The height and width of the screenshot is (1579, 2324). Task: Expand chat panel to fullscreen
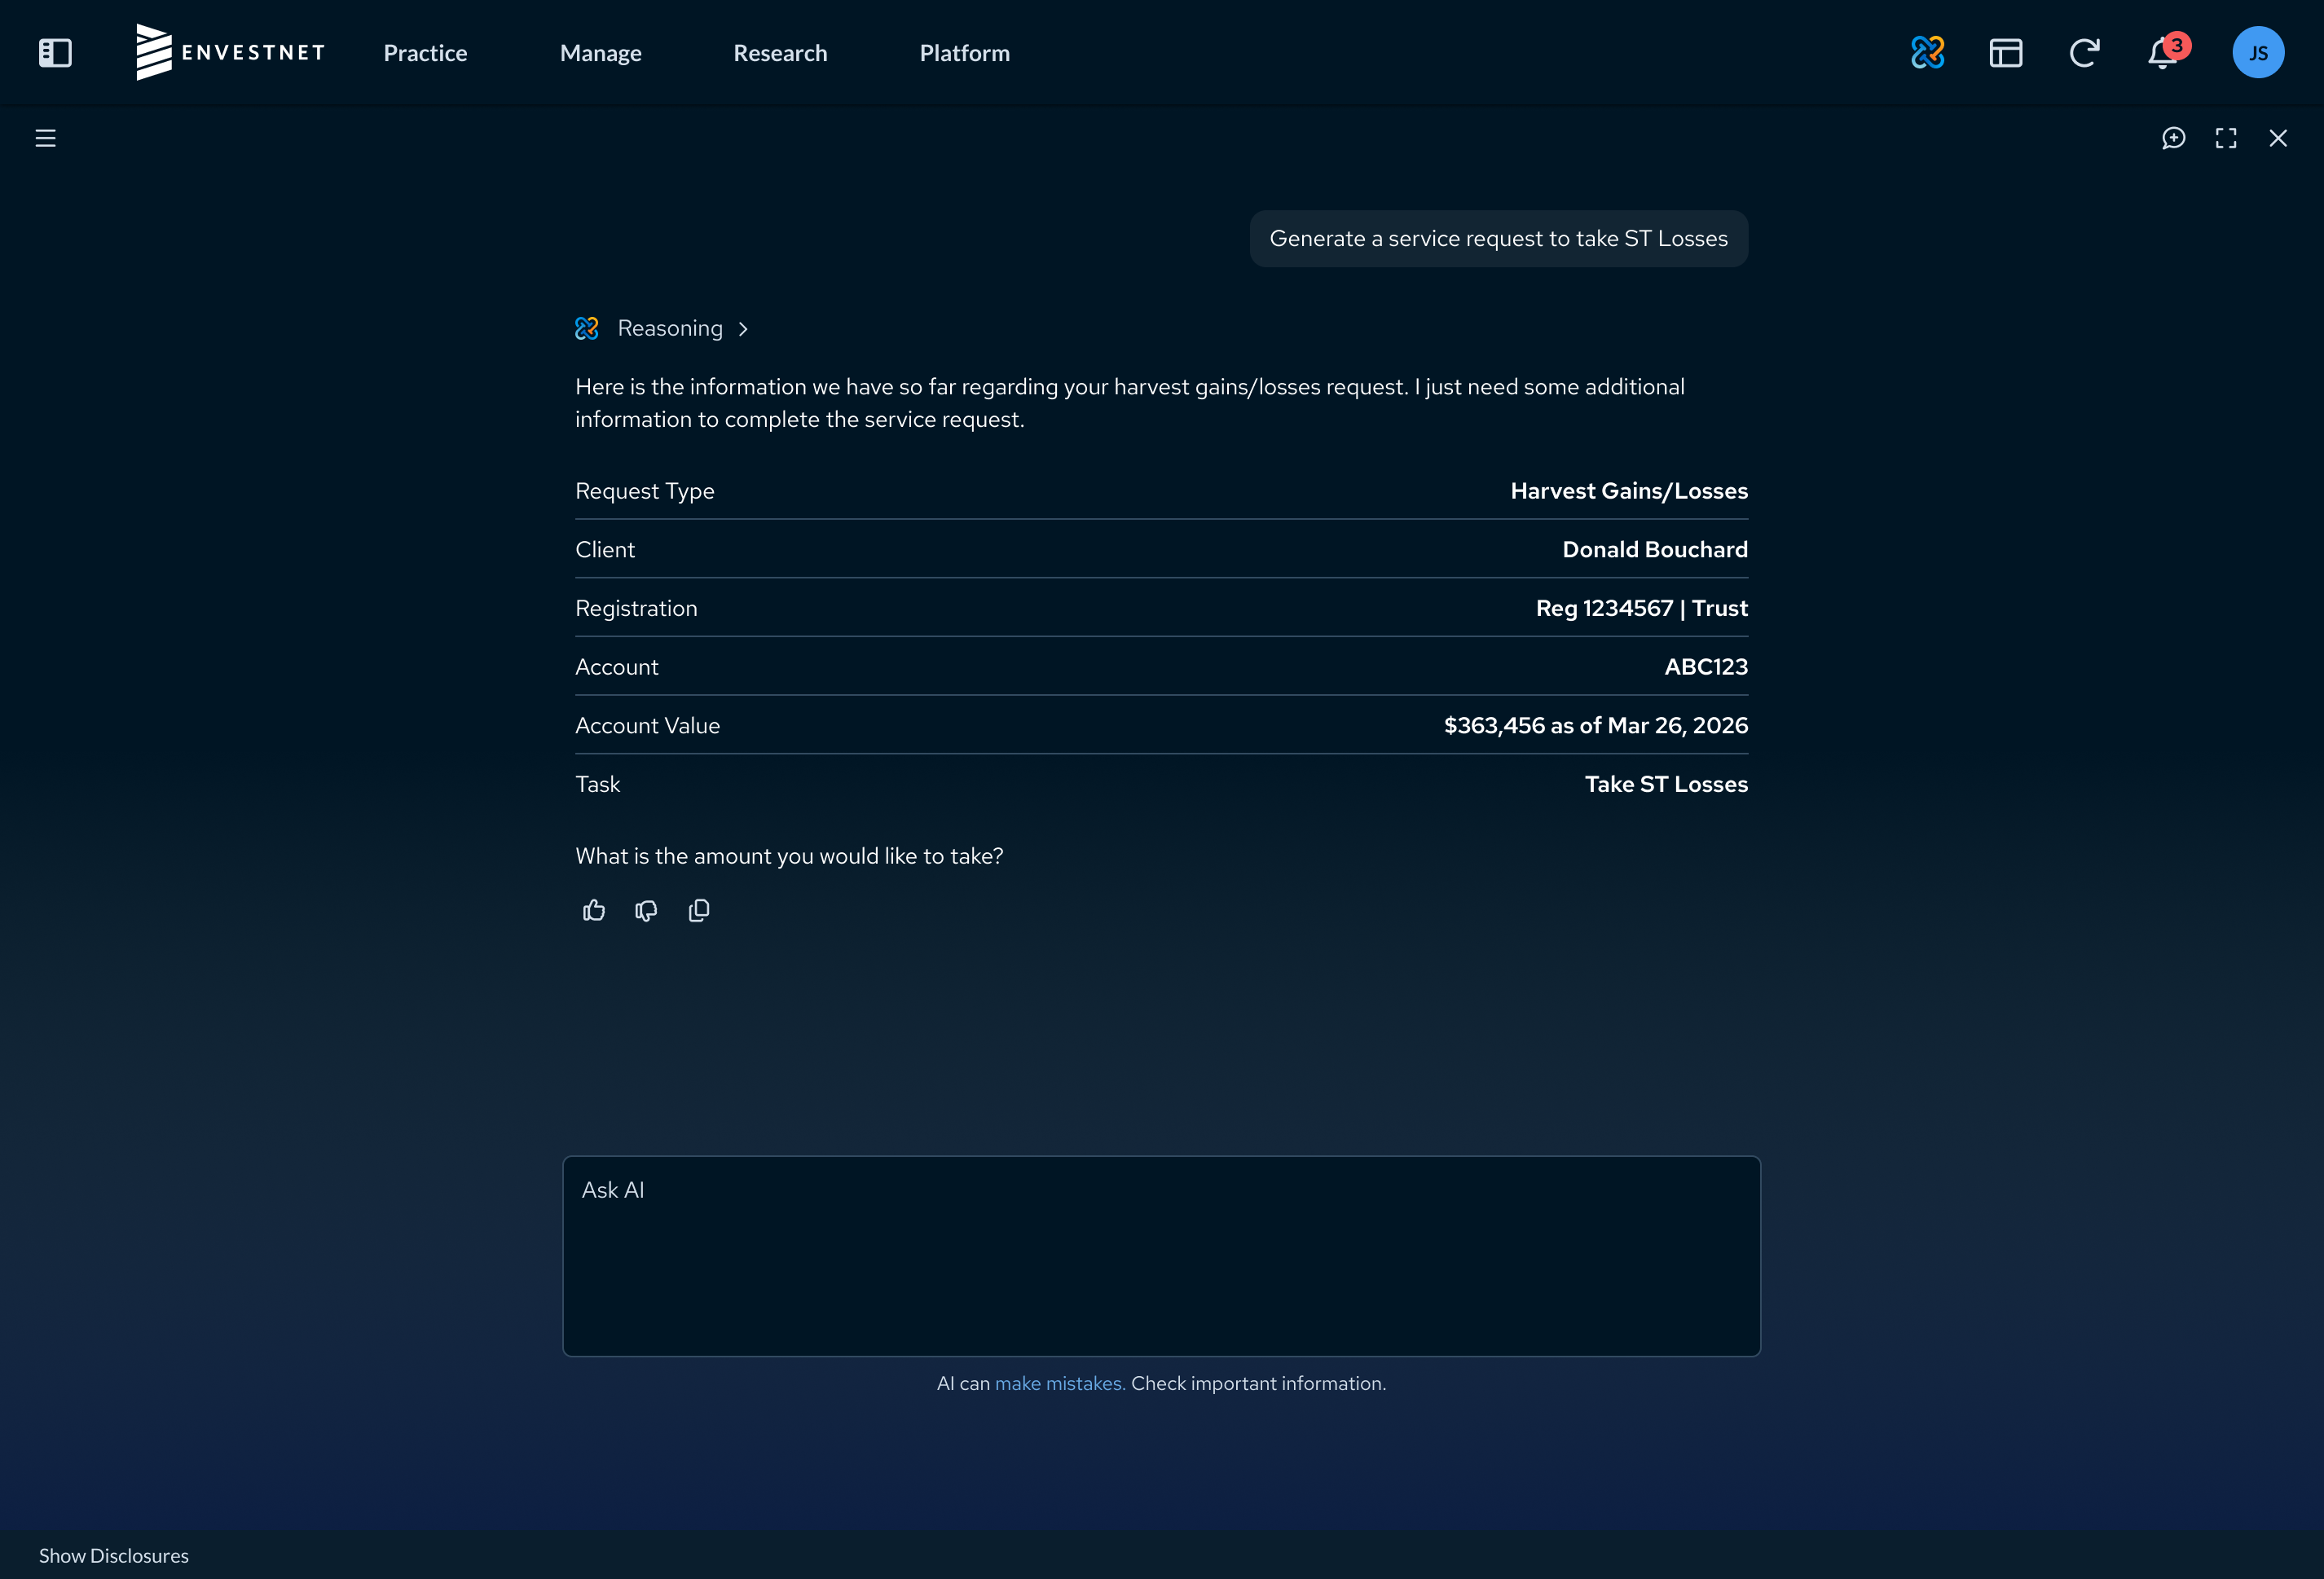tap(2225, 138)
